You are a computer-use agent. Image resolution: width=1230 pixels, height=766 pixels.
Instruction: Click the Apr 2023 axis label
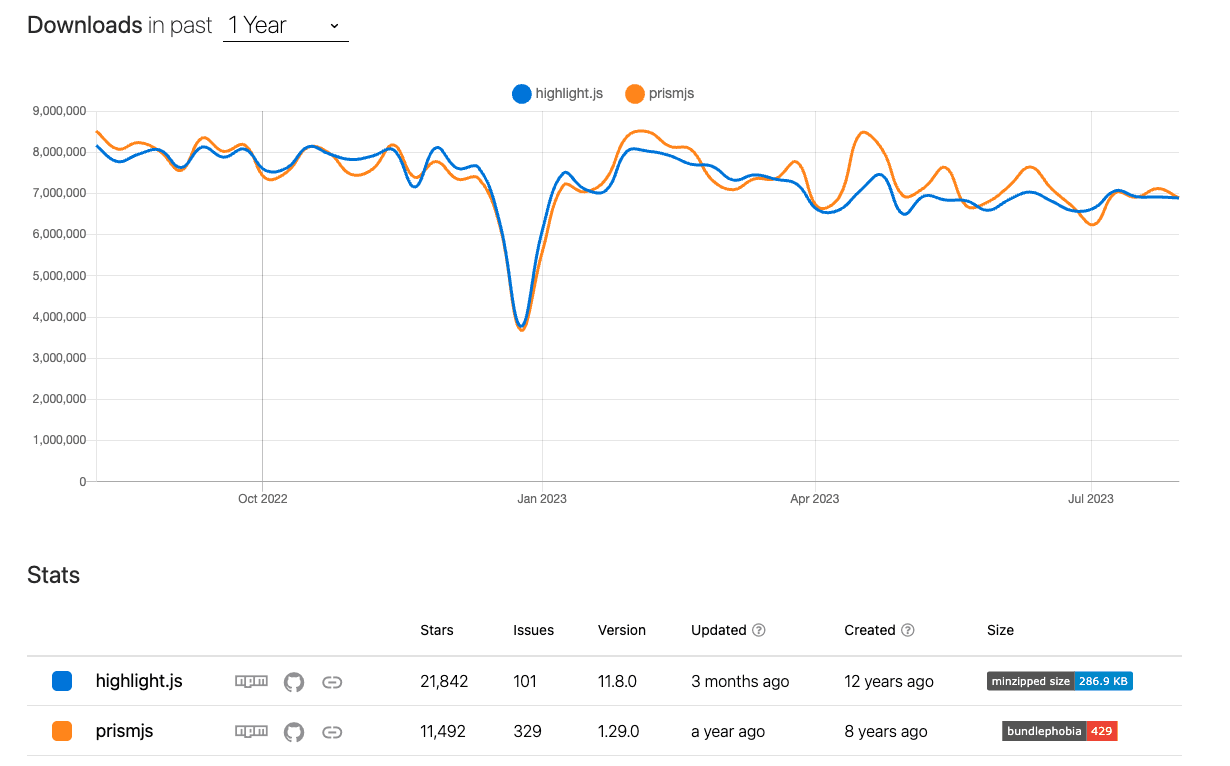(815, 498)
